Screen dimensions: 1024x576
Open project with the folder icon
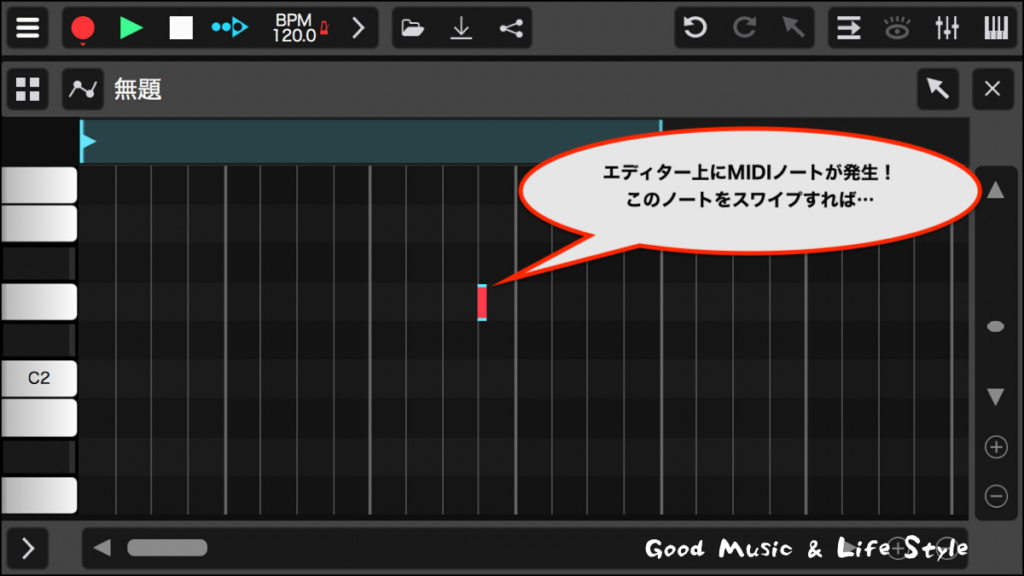[412, 28]
